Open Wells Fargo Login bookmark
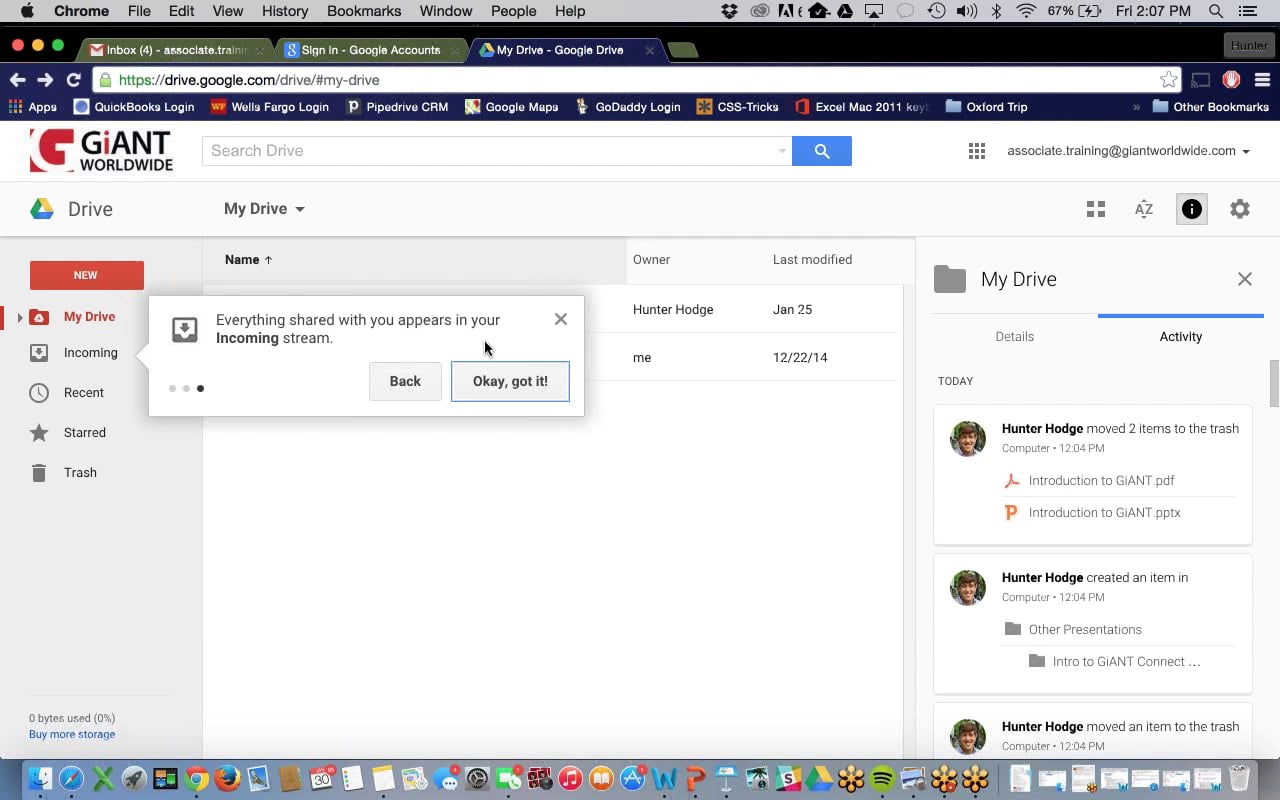Image resolution: width=1280 pixels, height=800 pixels. [270, 107]
